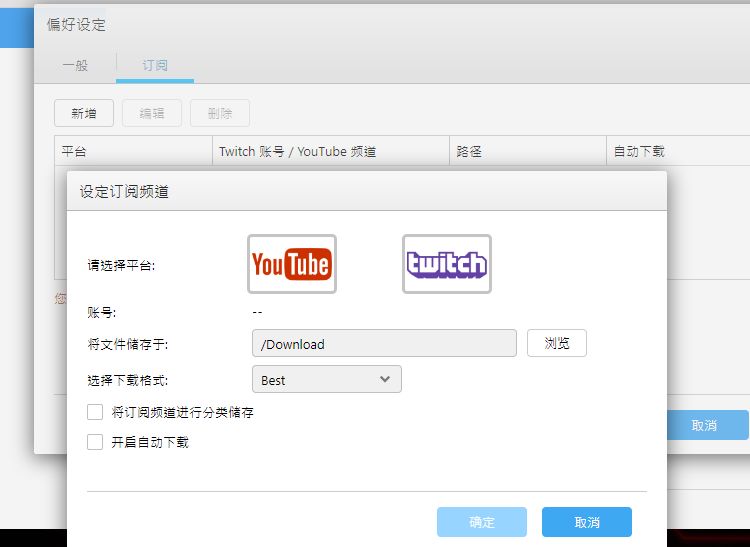Enable categorized storage for subscribed channels
The image size is (750, 547).
tap(95, 412)
